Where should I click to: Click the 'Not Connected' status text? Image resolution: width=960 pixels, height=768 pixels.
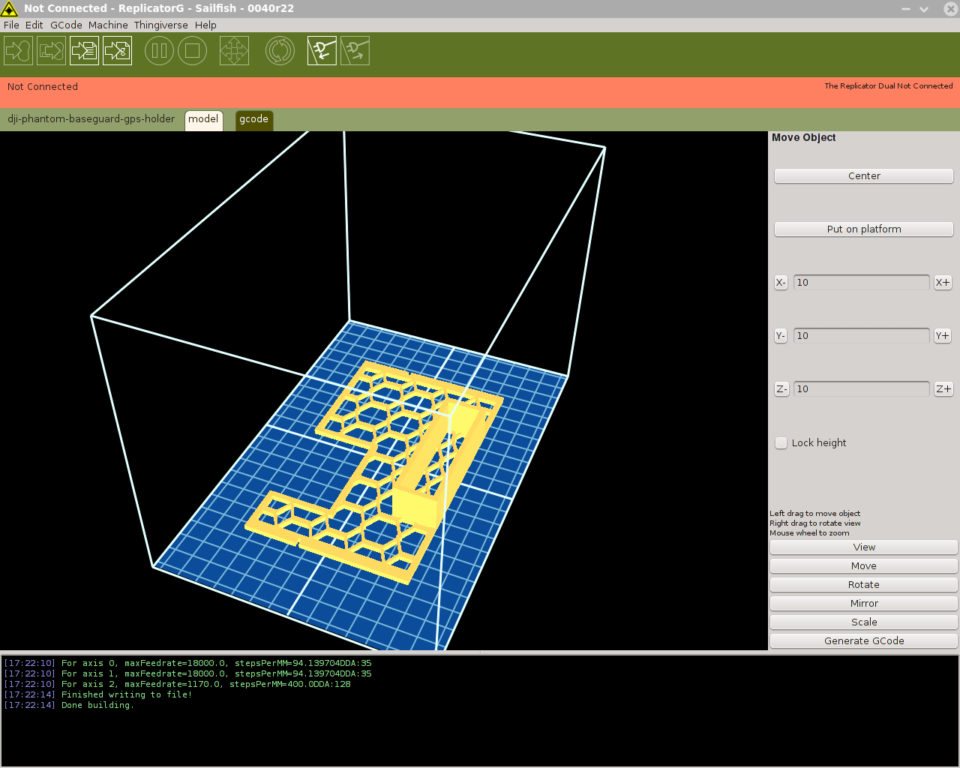pos(42,87)
